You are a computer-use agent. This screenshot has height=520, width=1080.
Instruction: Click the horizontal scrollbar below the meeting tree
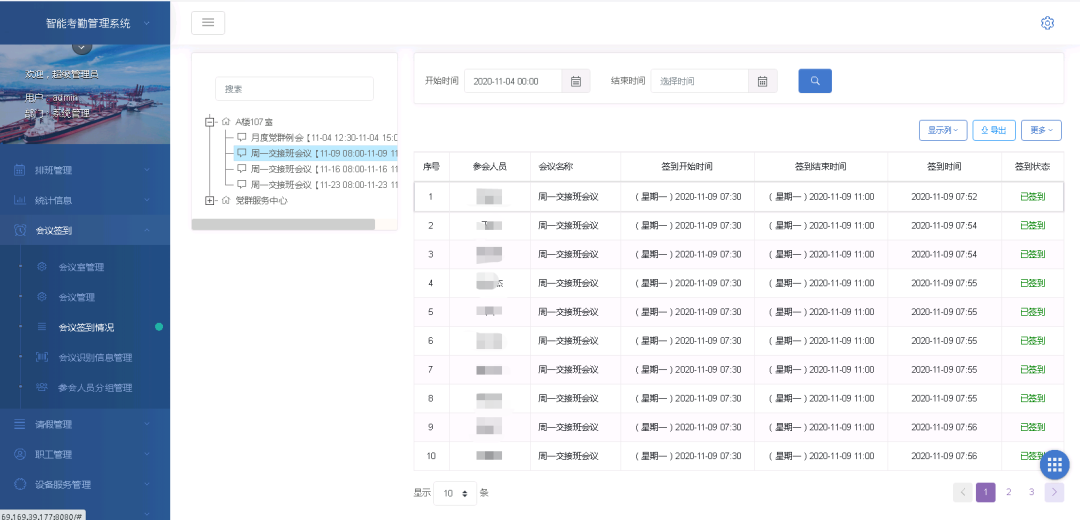click(x=283, y=224)
